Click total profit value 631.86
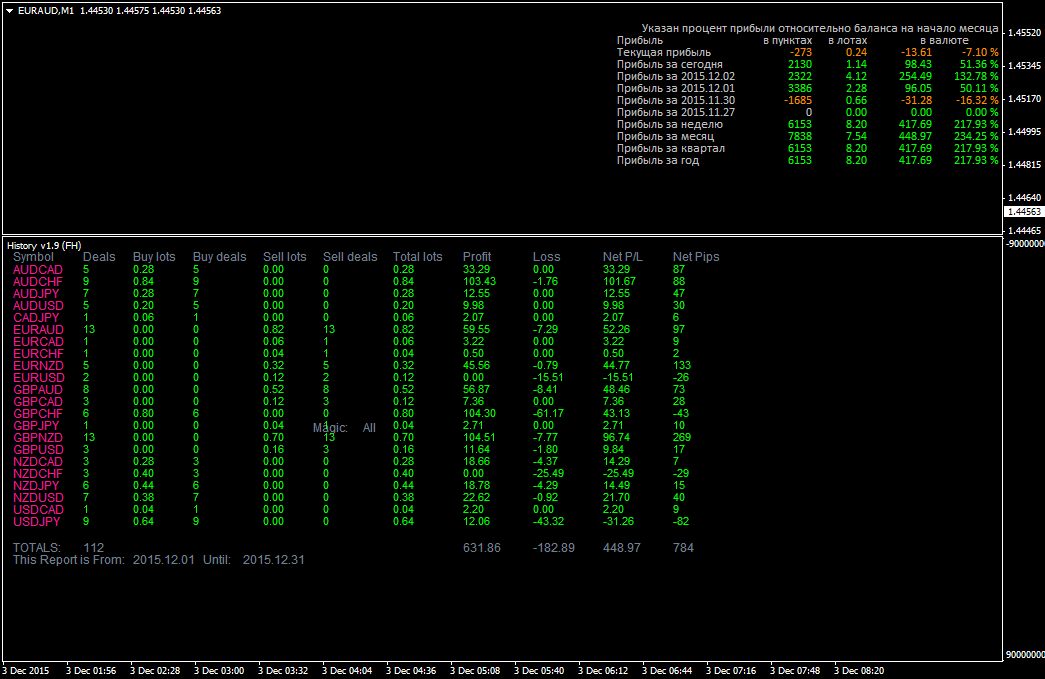Screen dimensions: 1045x679 click(482, 548)
